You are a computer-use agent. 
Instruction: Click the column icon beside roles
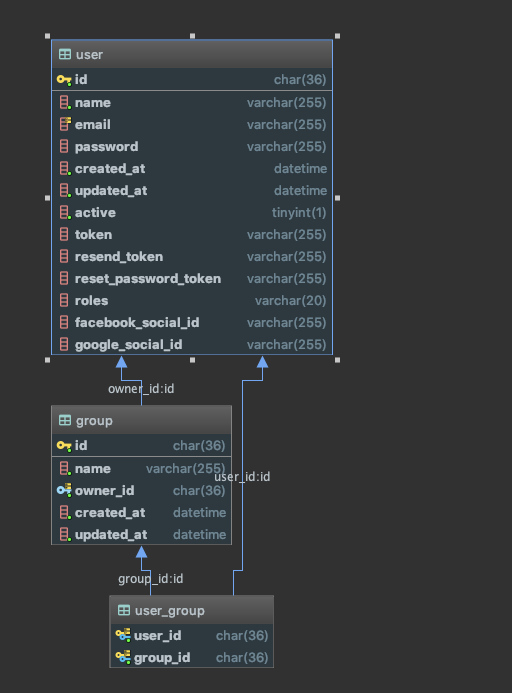click(64, 301)
